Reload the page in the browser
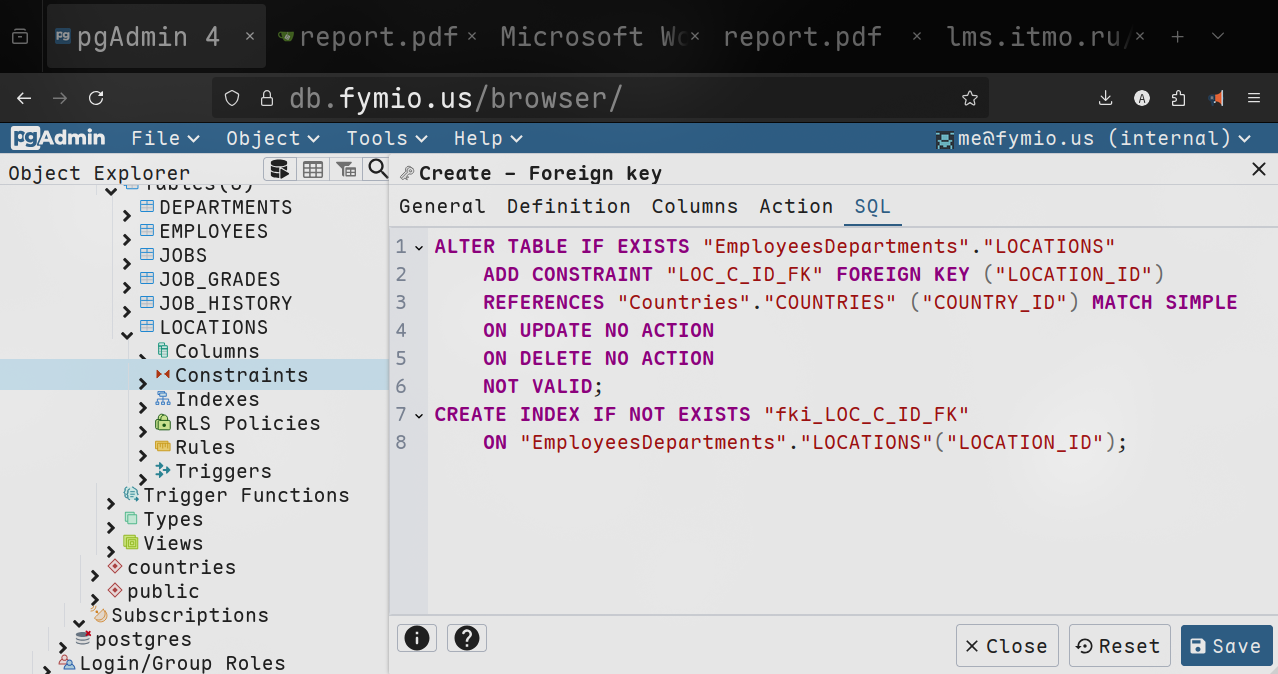Screen dimensions: 1278x674 [96, 98]
